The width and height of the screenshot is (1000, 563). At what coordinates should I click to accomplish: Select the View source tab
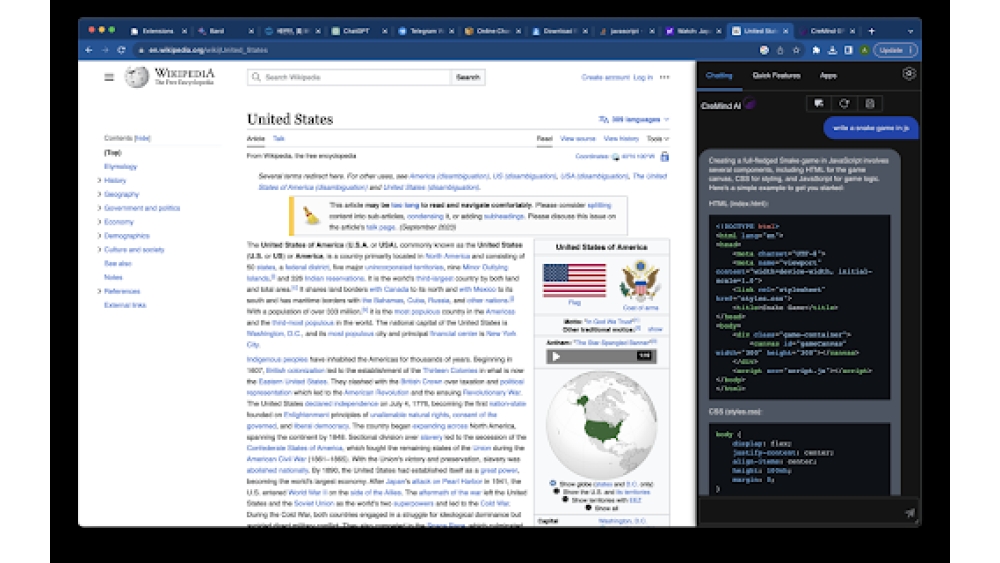tap(578, 138)
